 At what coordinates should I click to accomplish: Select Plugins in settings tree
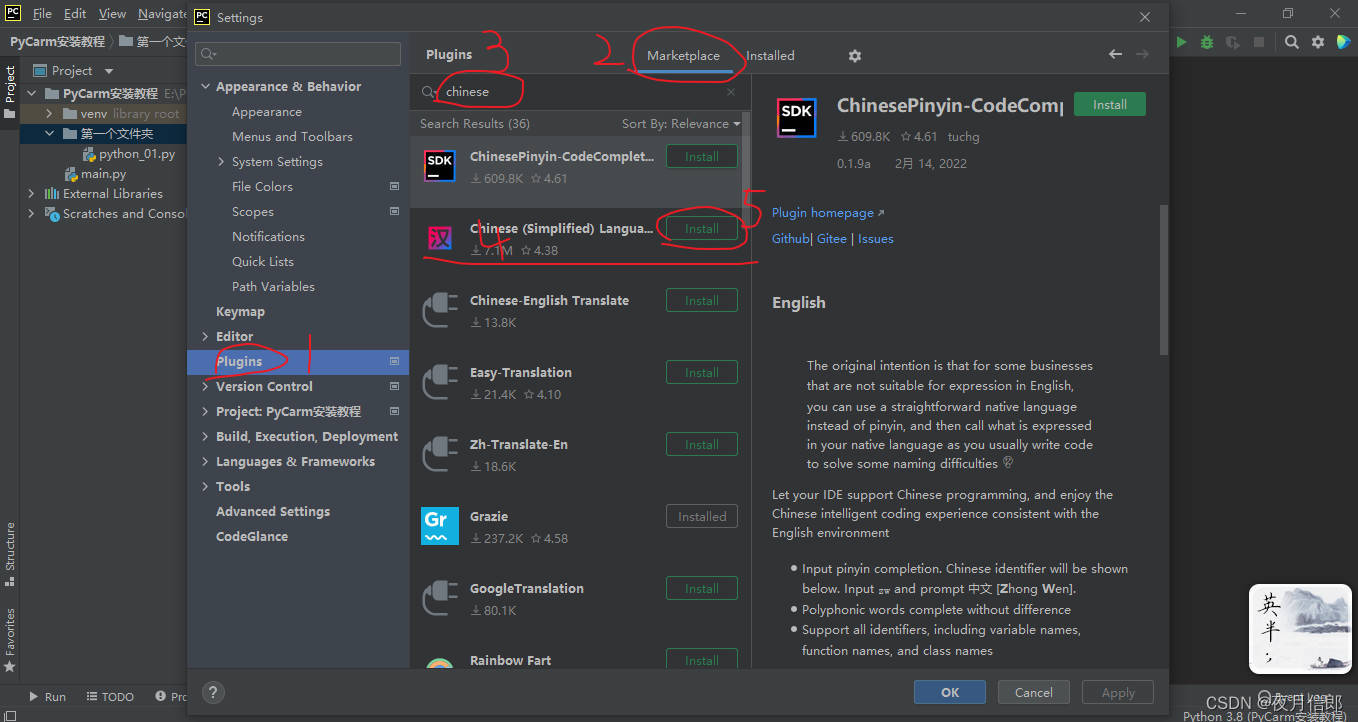pyautogui.click(x=298, y=362)
